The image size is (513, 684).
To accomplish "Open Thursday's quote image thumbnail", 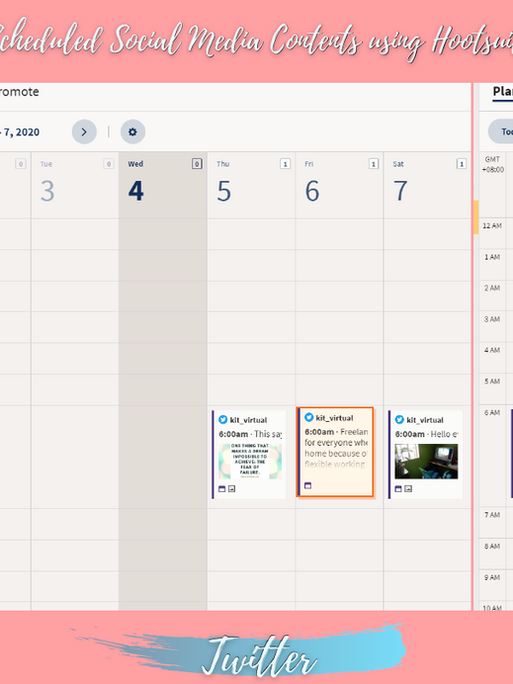I will [250, 462].
